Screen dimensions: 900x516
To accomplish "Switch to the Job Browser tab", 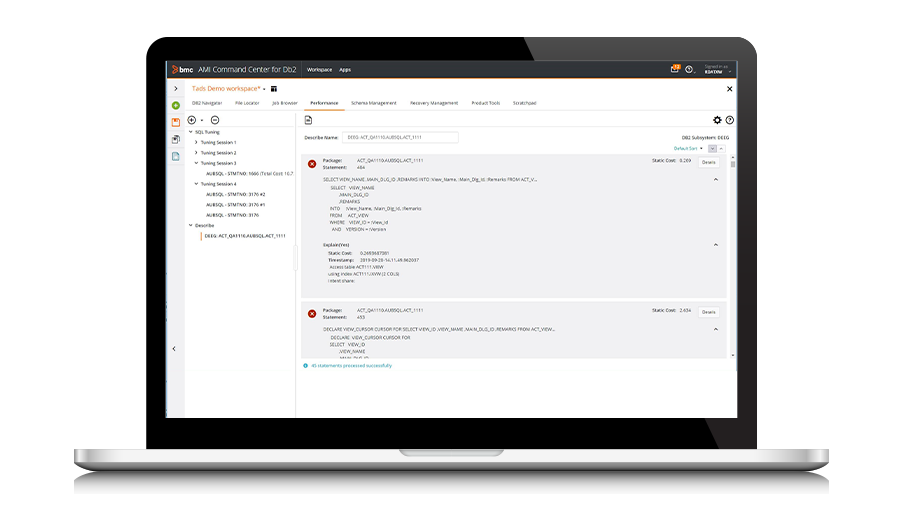I will click(285, 103).
